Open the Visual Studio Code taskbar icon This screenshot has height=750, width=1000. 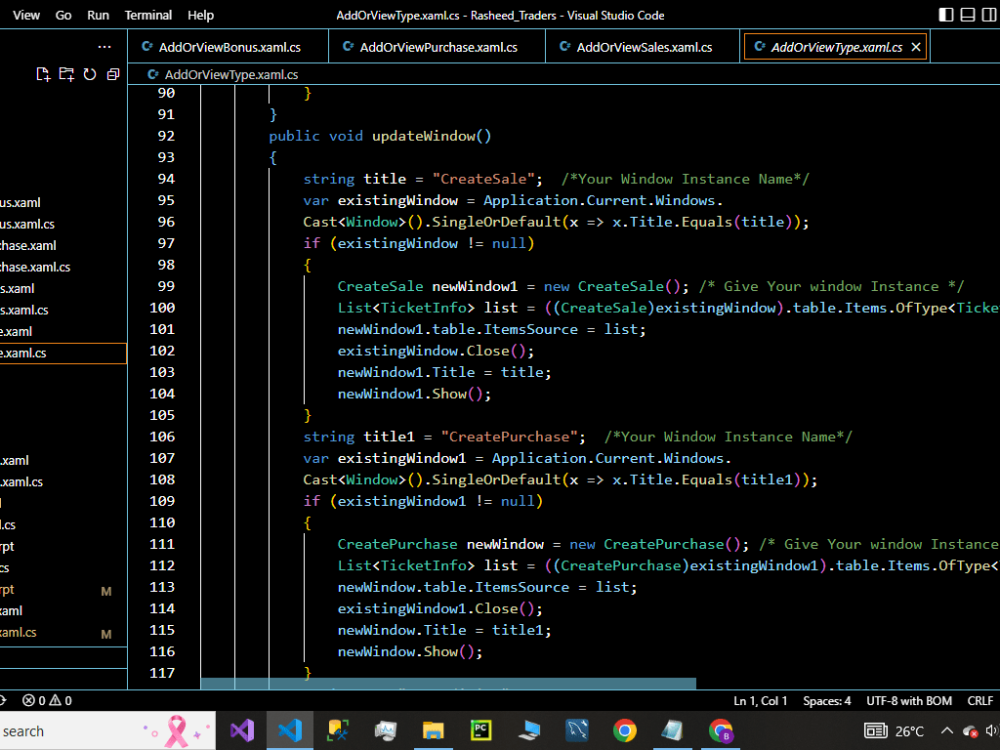[290, 731]
